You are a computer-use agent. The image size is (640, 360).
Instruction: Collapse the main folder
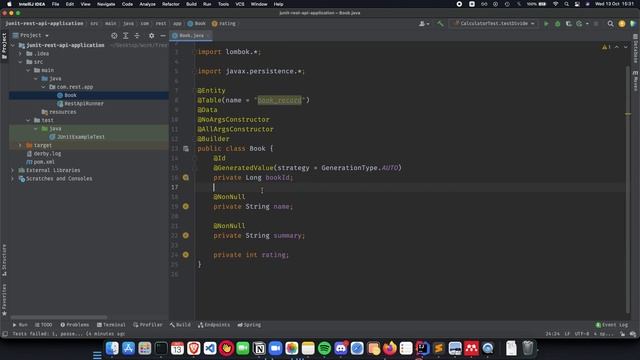click(x=28, y=70)
